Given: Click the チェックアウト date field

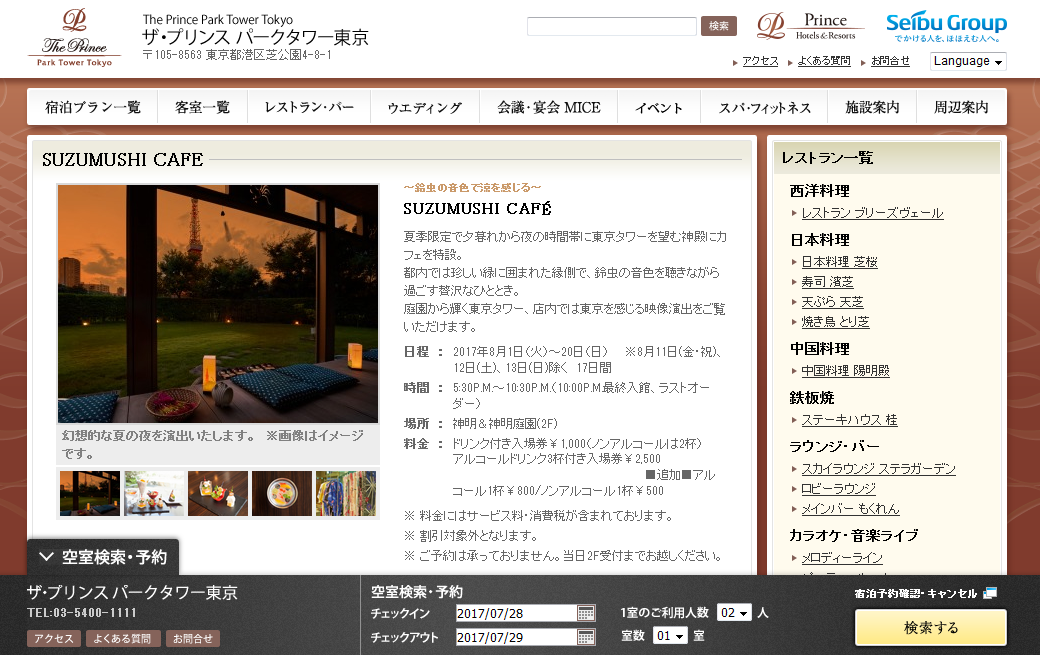Looking at the screenshot, I should 516,637.
